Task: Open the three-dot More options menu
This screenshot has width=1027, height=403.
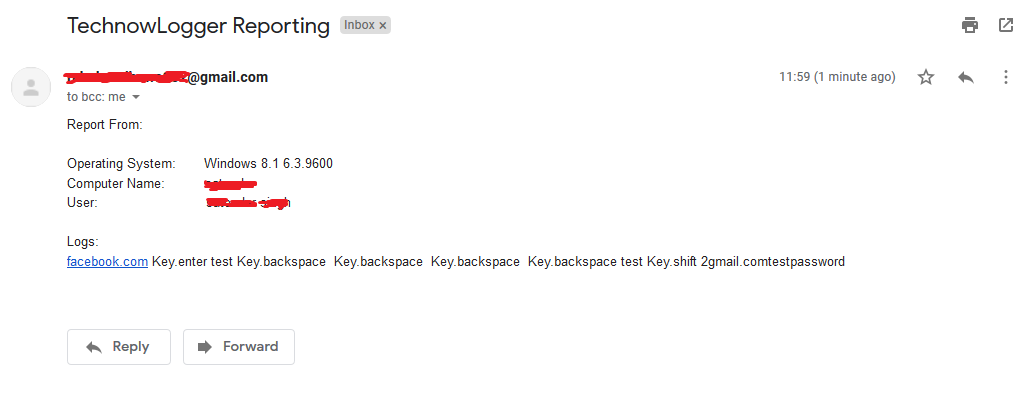Action: pos(1005,77)
